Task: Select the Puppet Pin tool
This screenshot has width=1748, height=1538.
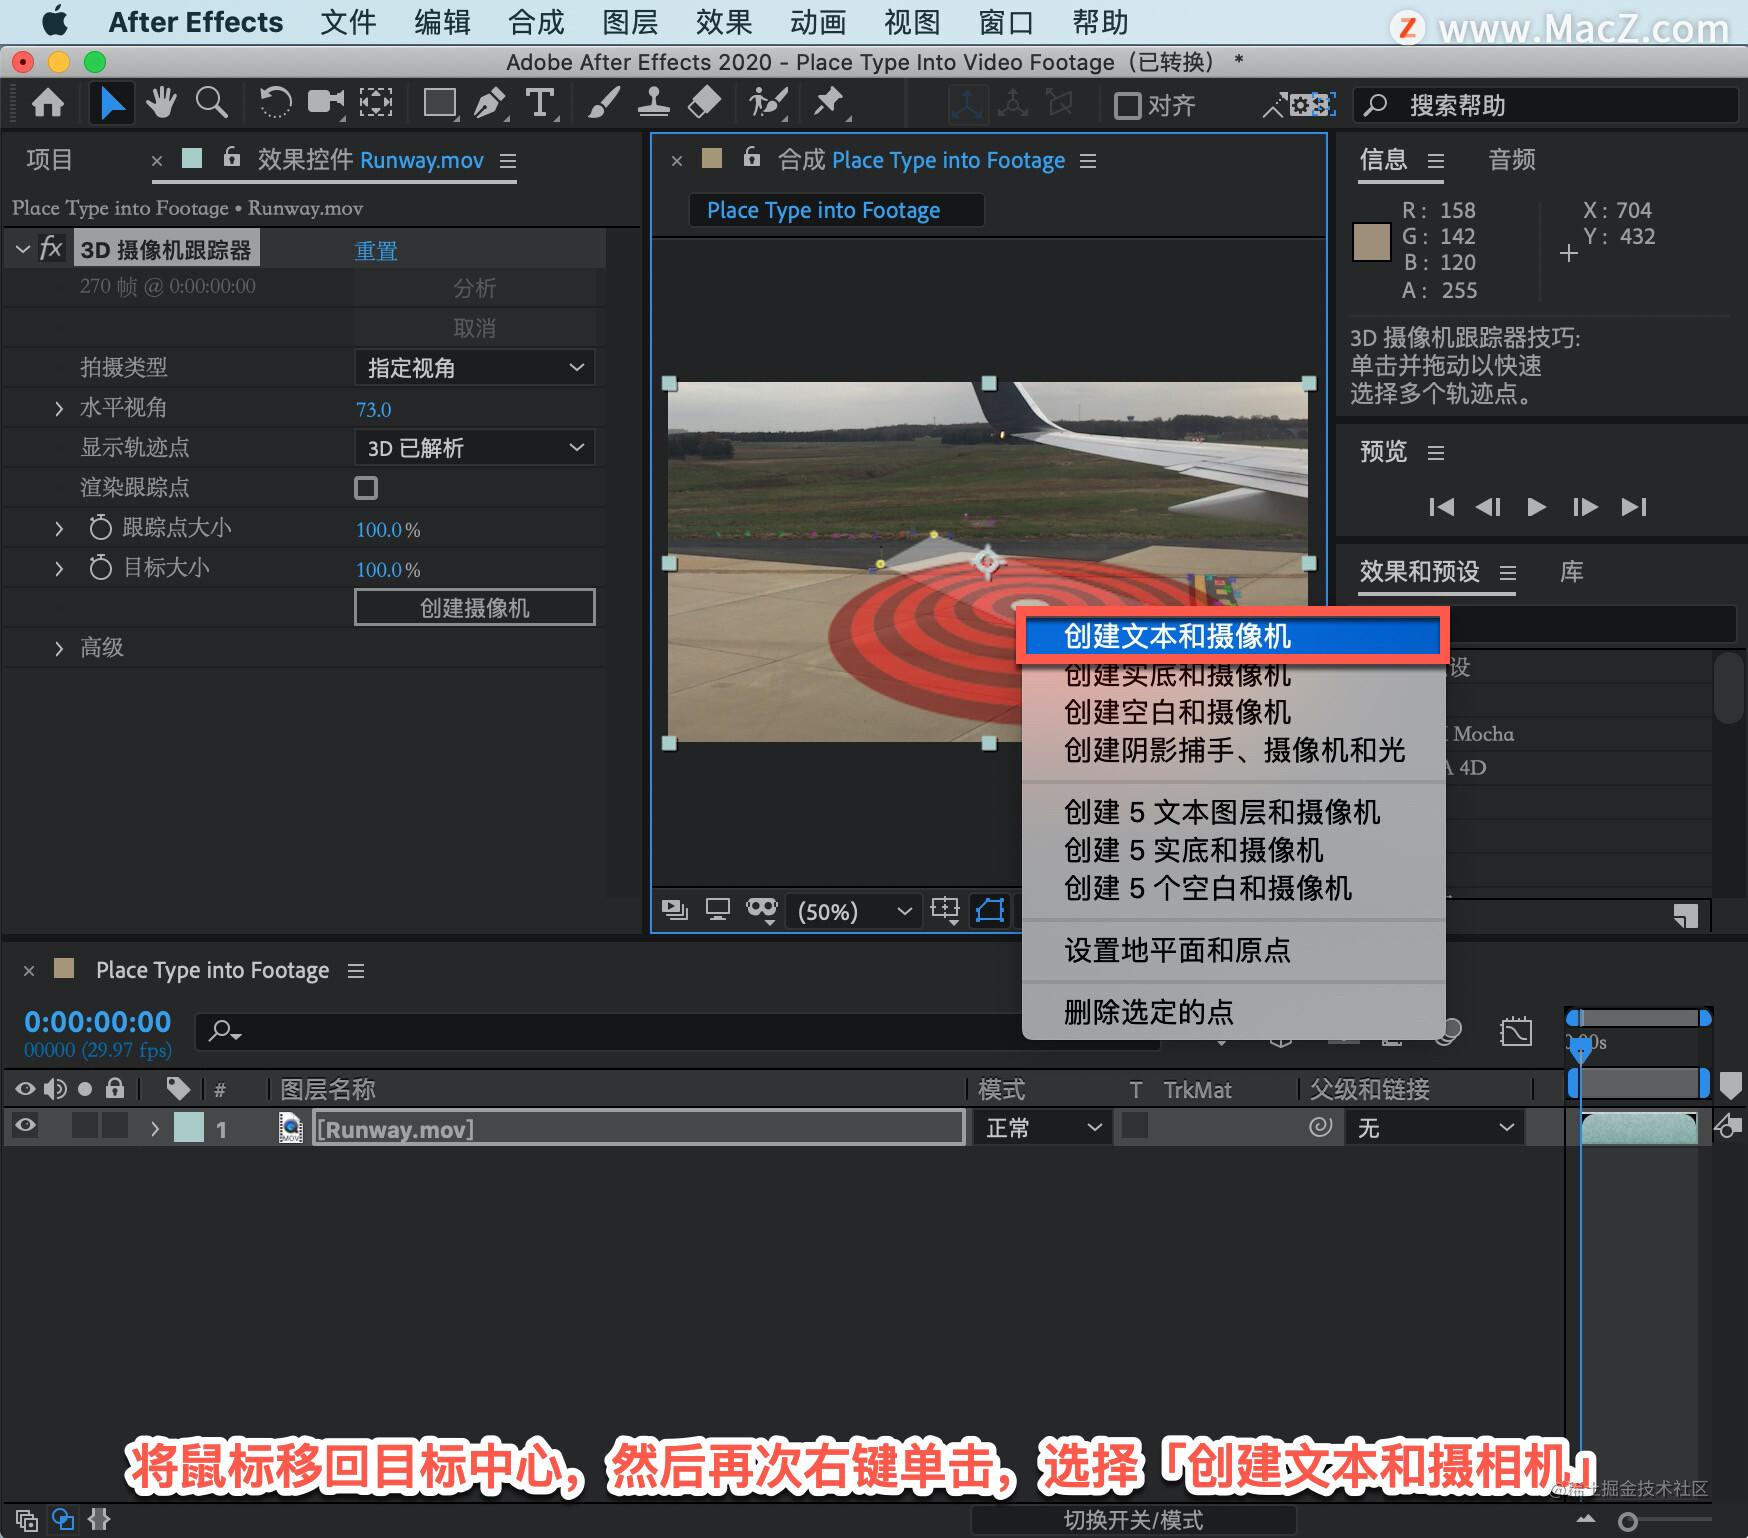Action: pos(829,103)
